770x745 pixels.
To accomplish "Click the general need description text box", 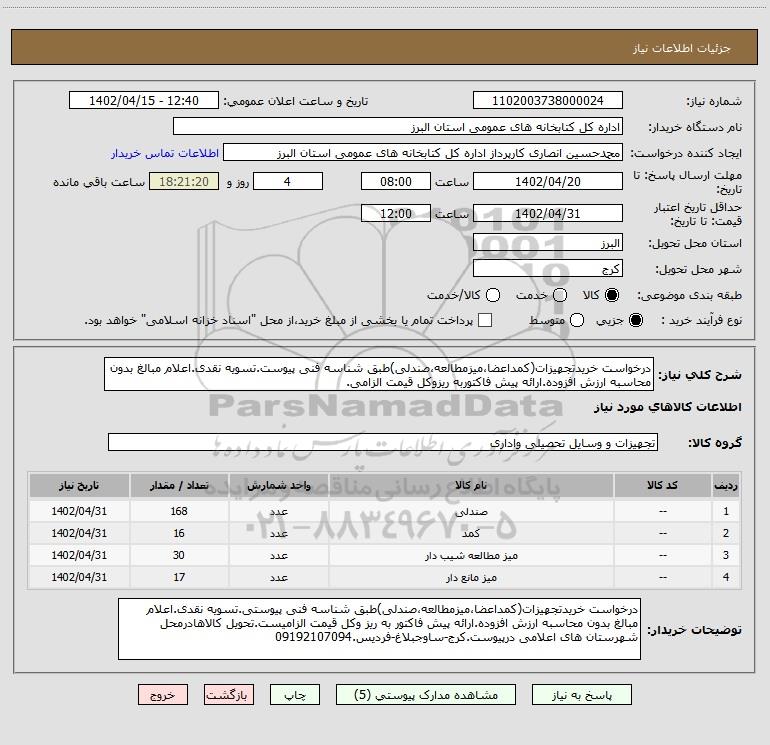I will pos(379,375).
